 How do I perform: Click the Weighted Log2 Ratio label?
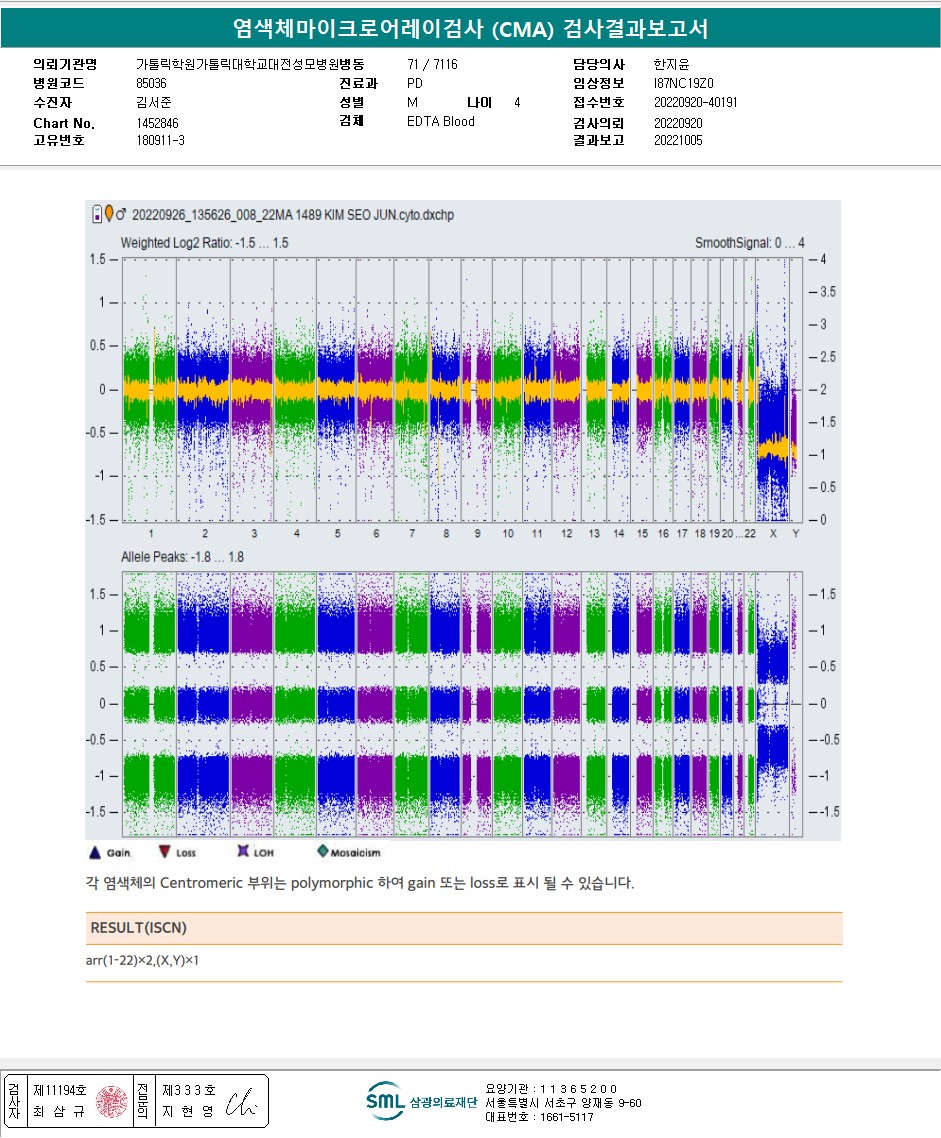pos(205,243)
